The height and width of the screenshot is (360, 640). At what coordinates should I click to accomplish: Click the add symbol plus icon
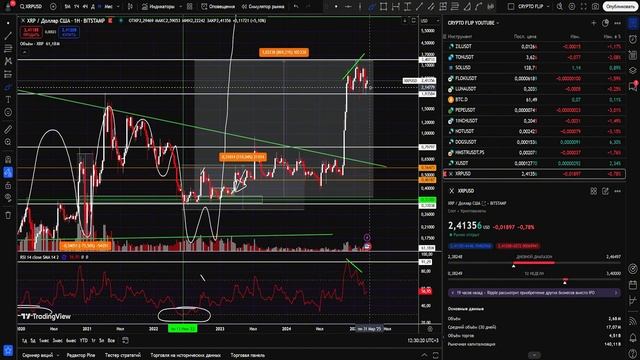click(53, 7)
